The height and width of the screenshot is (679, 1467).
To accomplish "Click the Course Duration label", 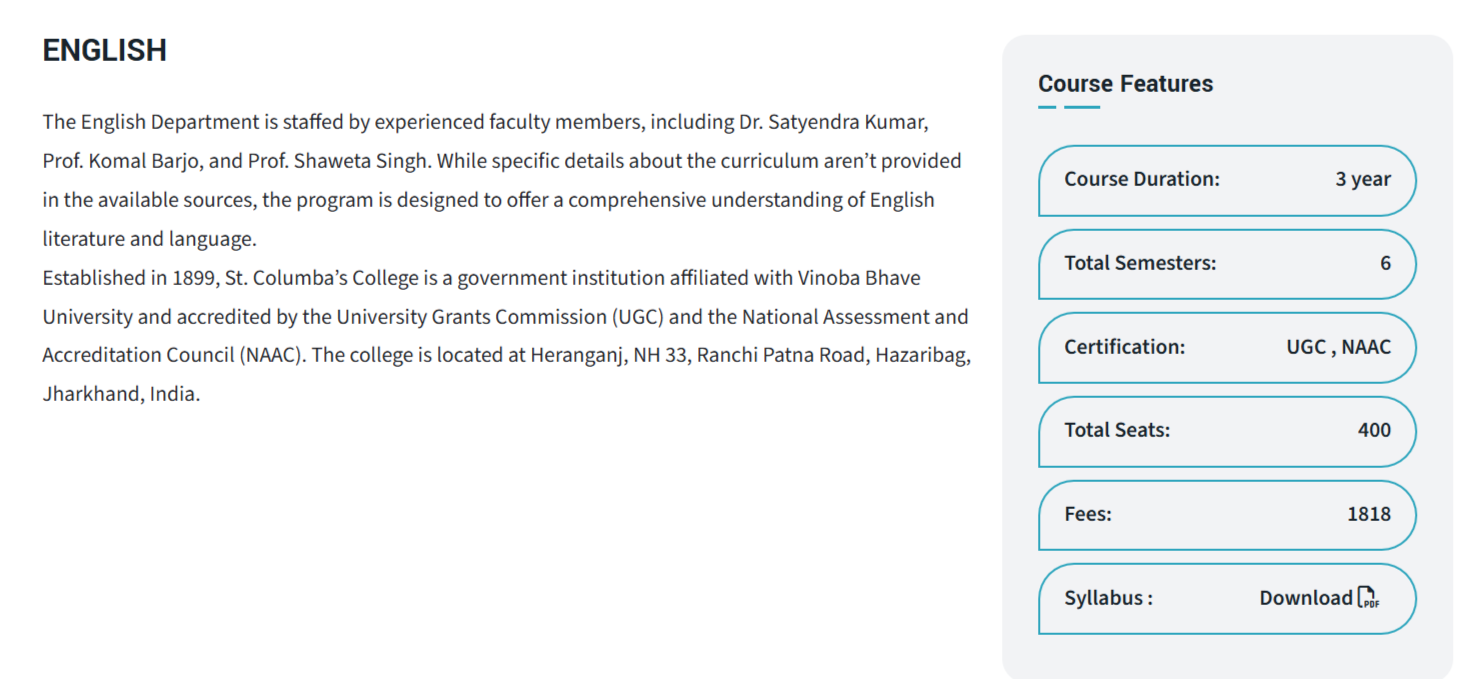I will [x=1141, y=179].
